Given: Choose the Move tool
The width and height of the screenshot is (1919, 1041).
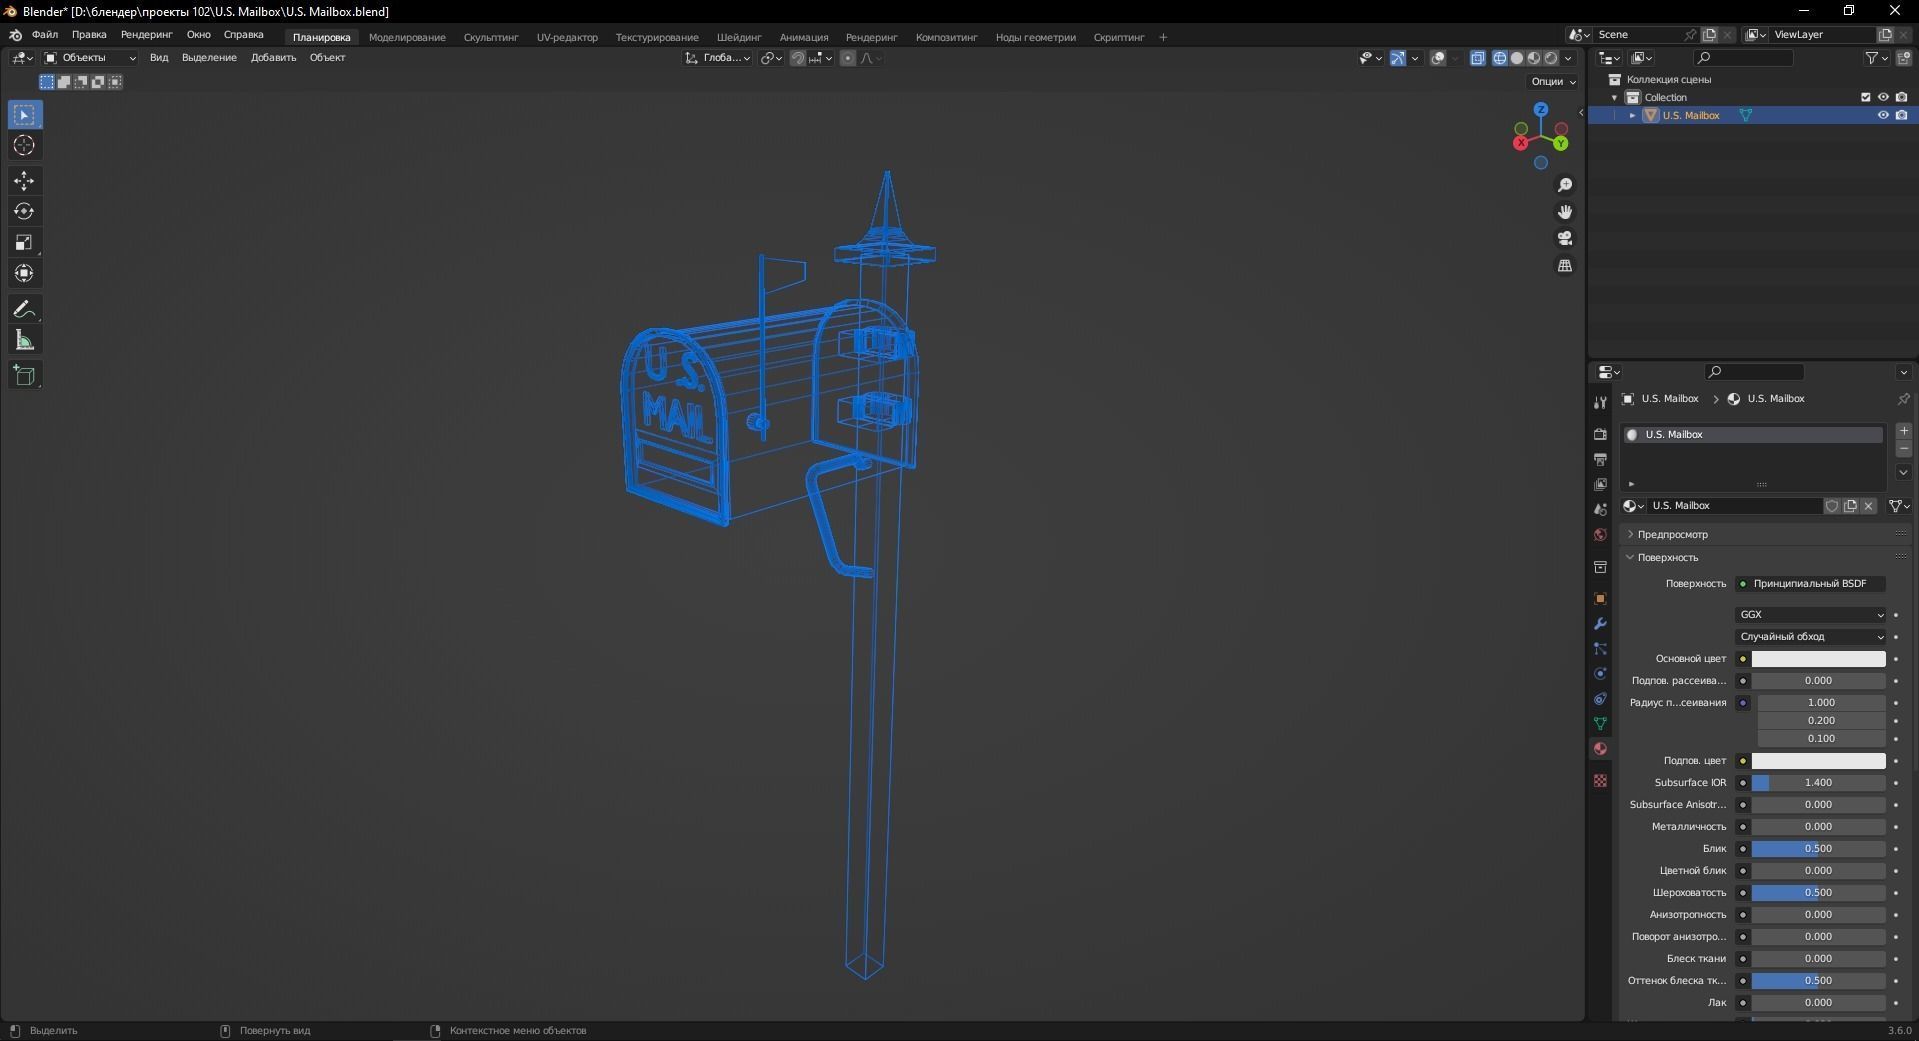Looking at the screenshot, I should (25, 181).
